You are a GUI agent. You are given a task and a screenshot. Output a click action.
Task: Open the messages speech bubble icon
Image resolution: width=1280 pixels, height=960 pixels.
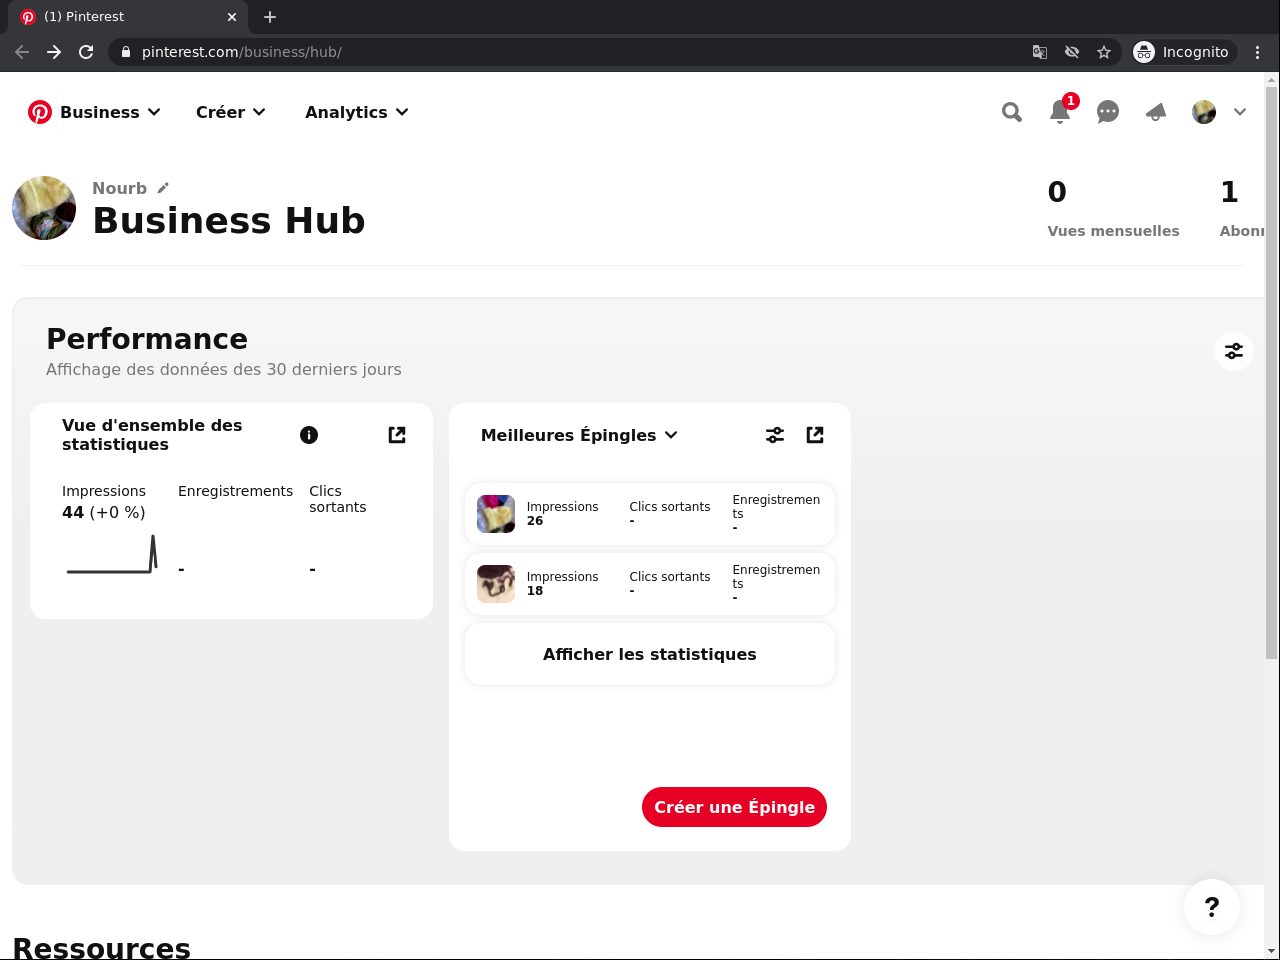[1108, 112]
